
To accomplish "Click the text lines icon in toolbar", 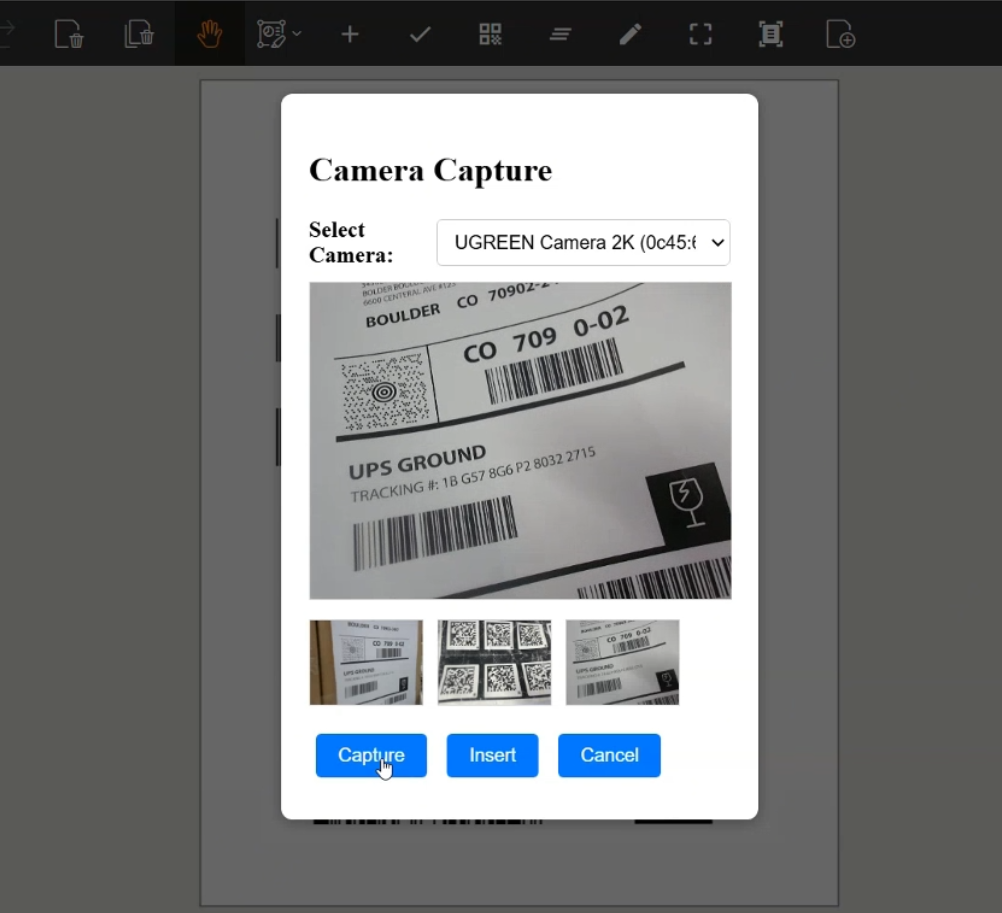I will coord(559,34).
